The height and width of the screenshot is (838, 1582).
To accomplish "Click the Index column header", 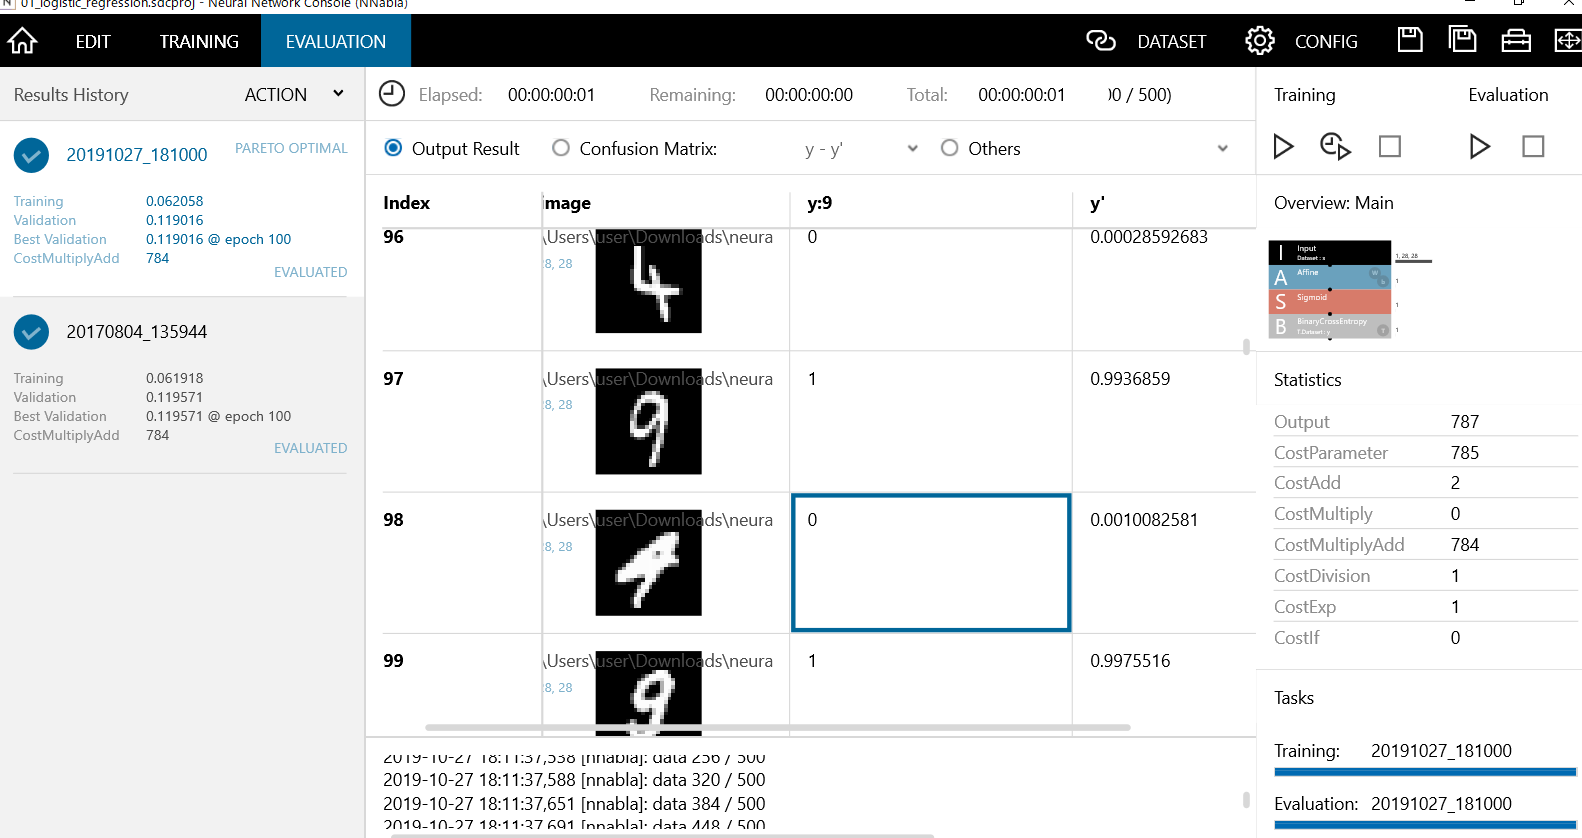I will [407, 203].
